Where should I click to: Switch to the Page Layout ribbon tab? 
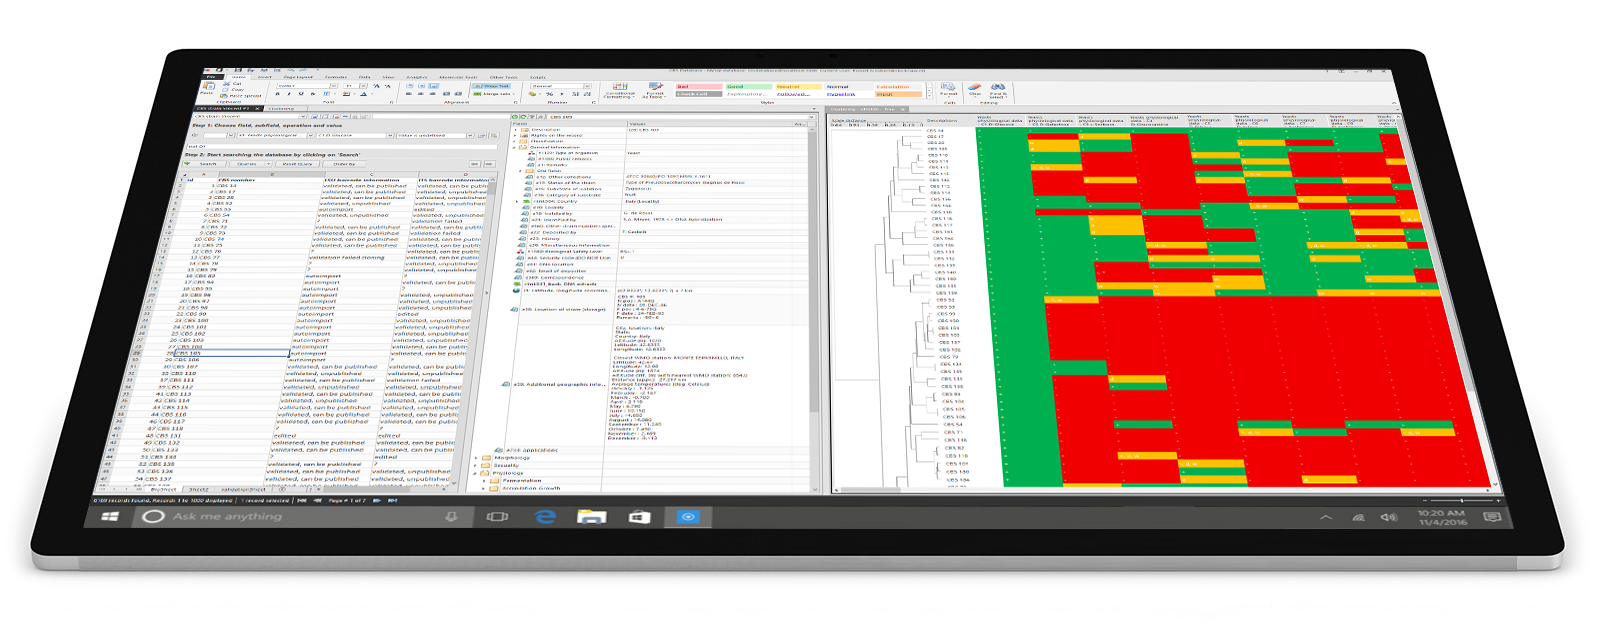tap(298, 77)
